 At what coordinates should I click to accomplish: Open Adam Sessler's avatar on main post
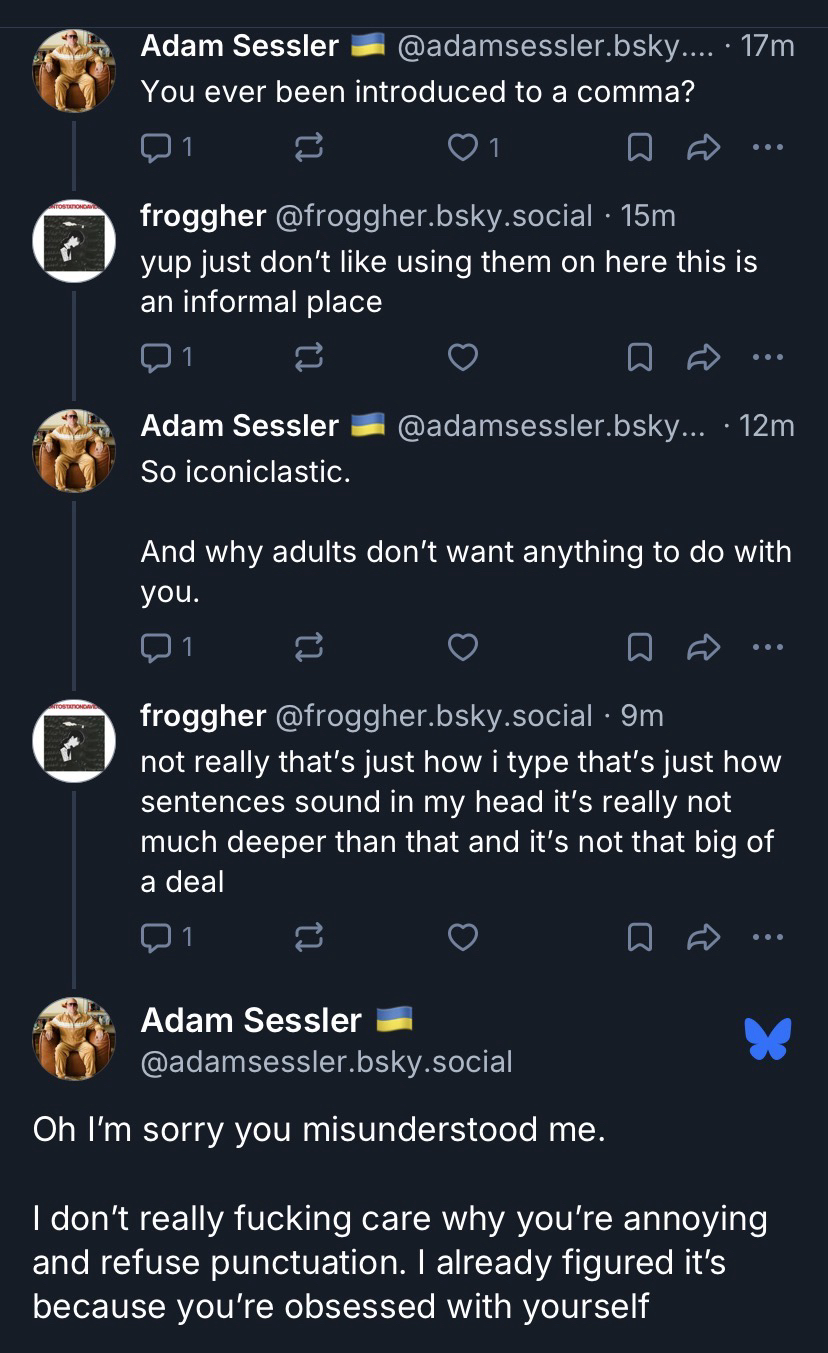(x=74, y=1038)
